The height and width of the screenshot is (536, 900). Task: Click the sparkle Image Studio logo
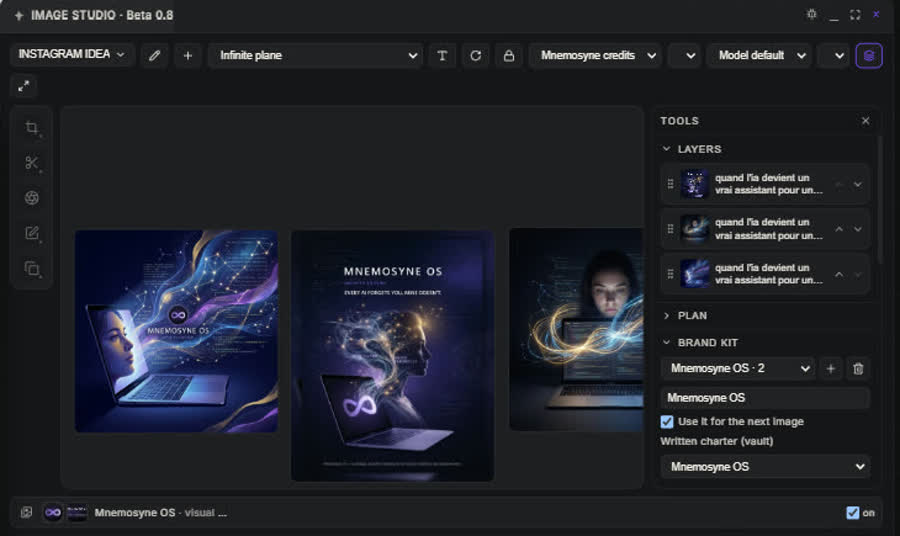19,15
